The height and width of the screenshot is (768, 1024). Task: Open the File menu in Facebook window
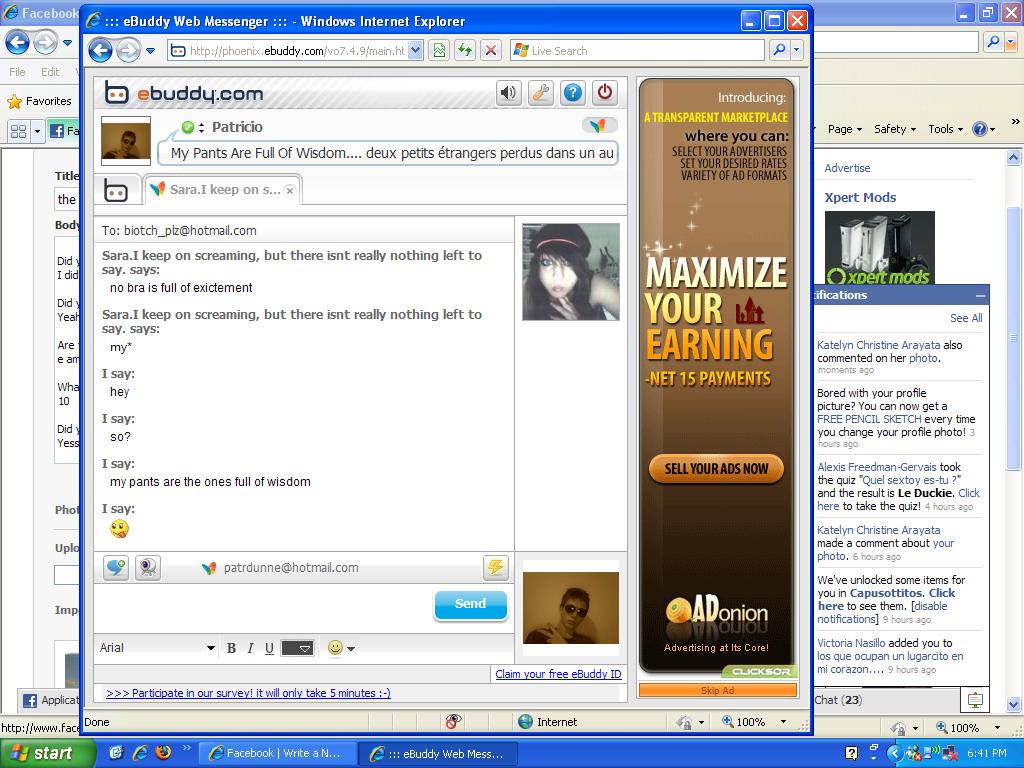[x=18, y=72]
